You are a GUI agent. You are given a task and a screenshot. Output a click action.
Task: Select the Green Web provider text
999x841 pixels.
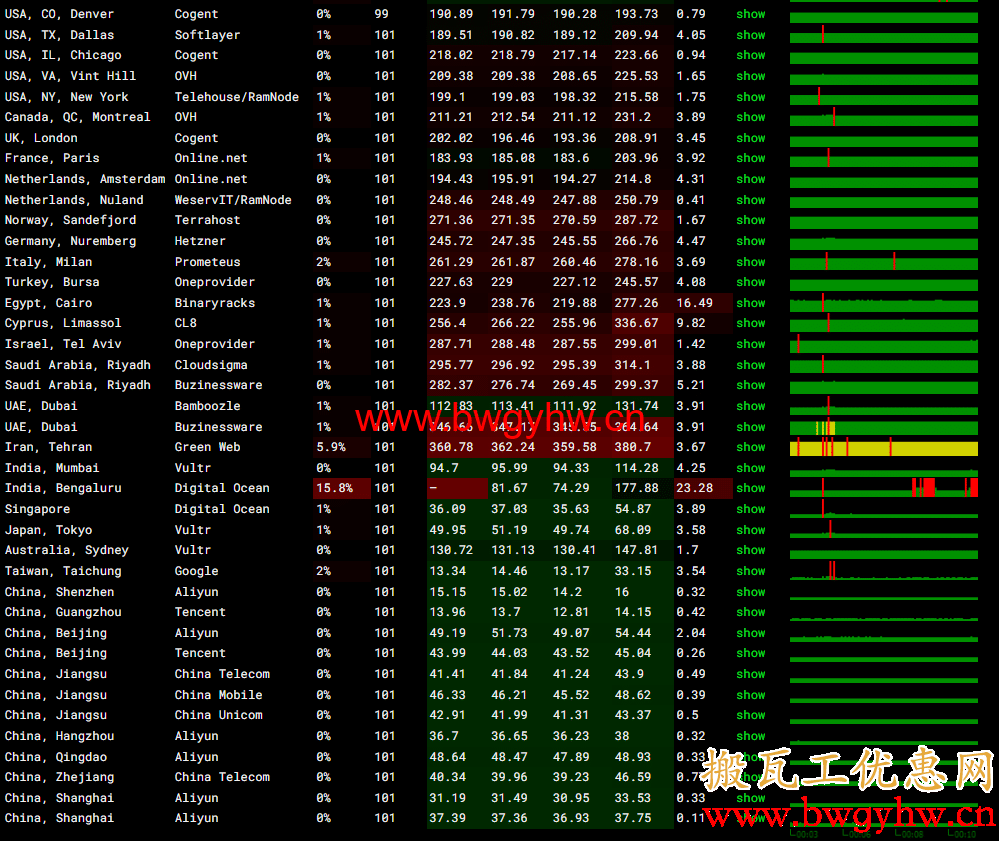click(x=208, y=447)
